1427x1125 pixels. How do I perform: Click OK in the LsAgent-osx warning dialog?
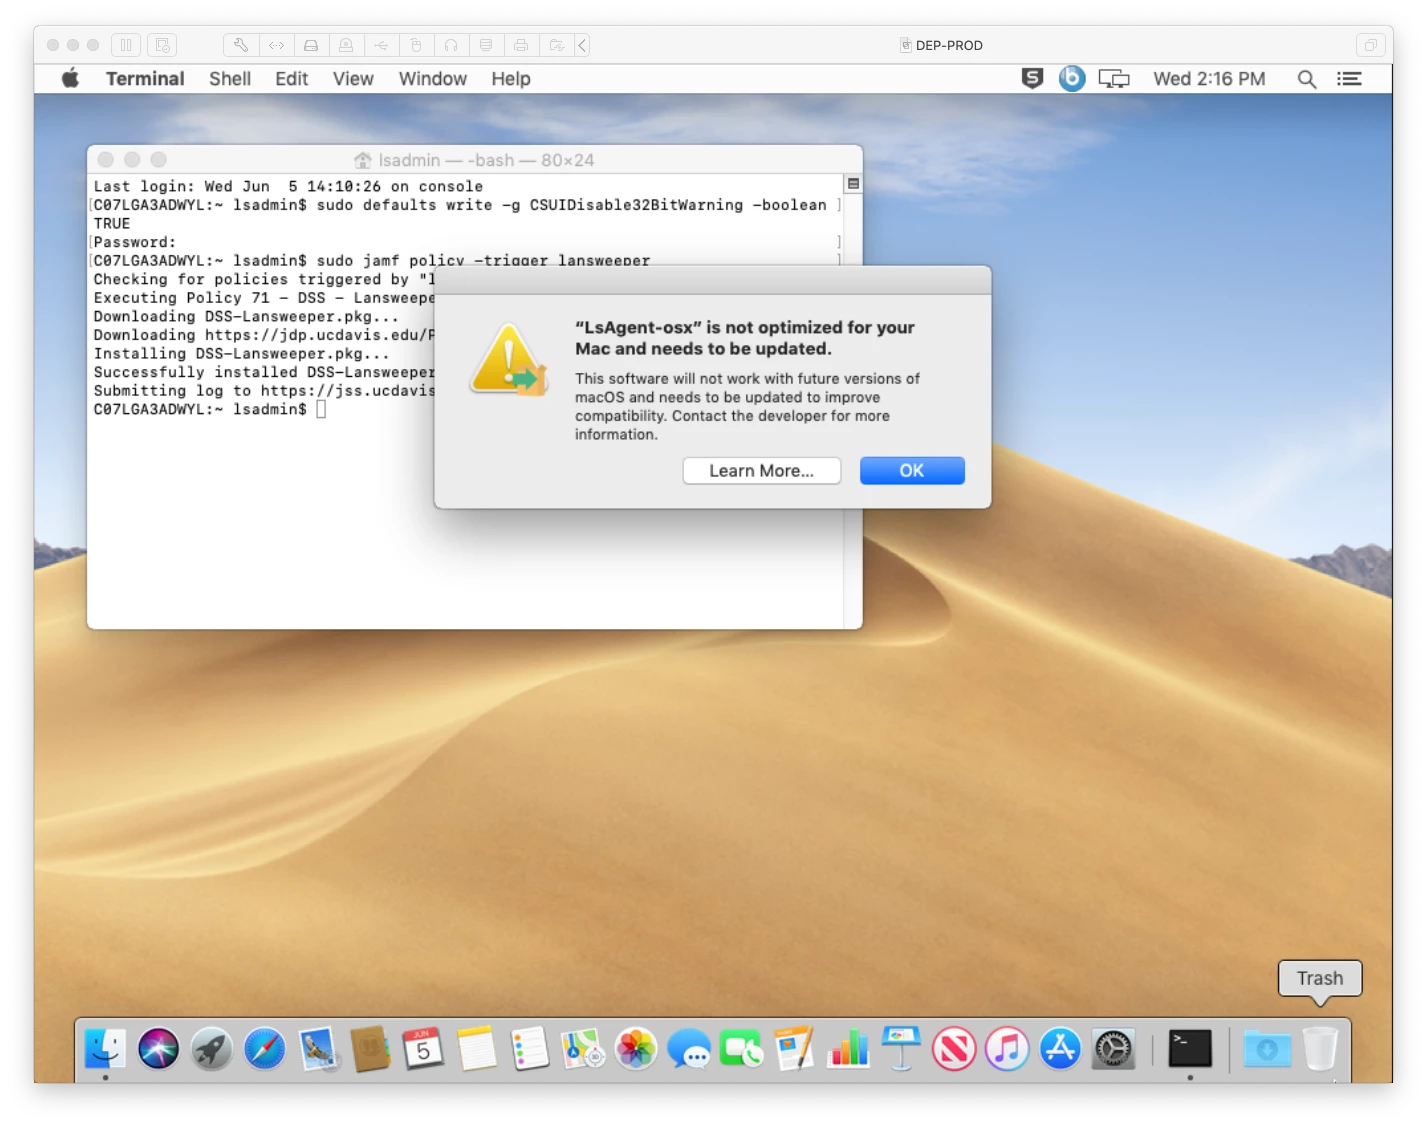(x=911, y=471)
